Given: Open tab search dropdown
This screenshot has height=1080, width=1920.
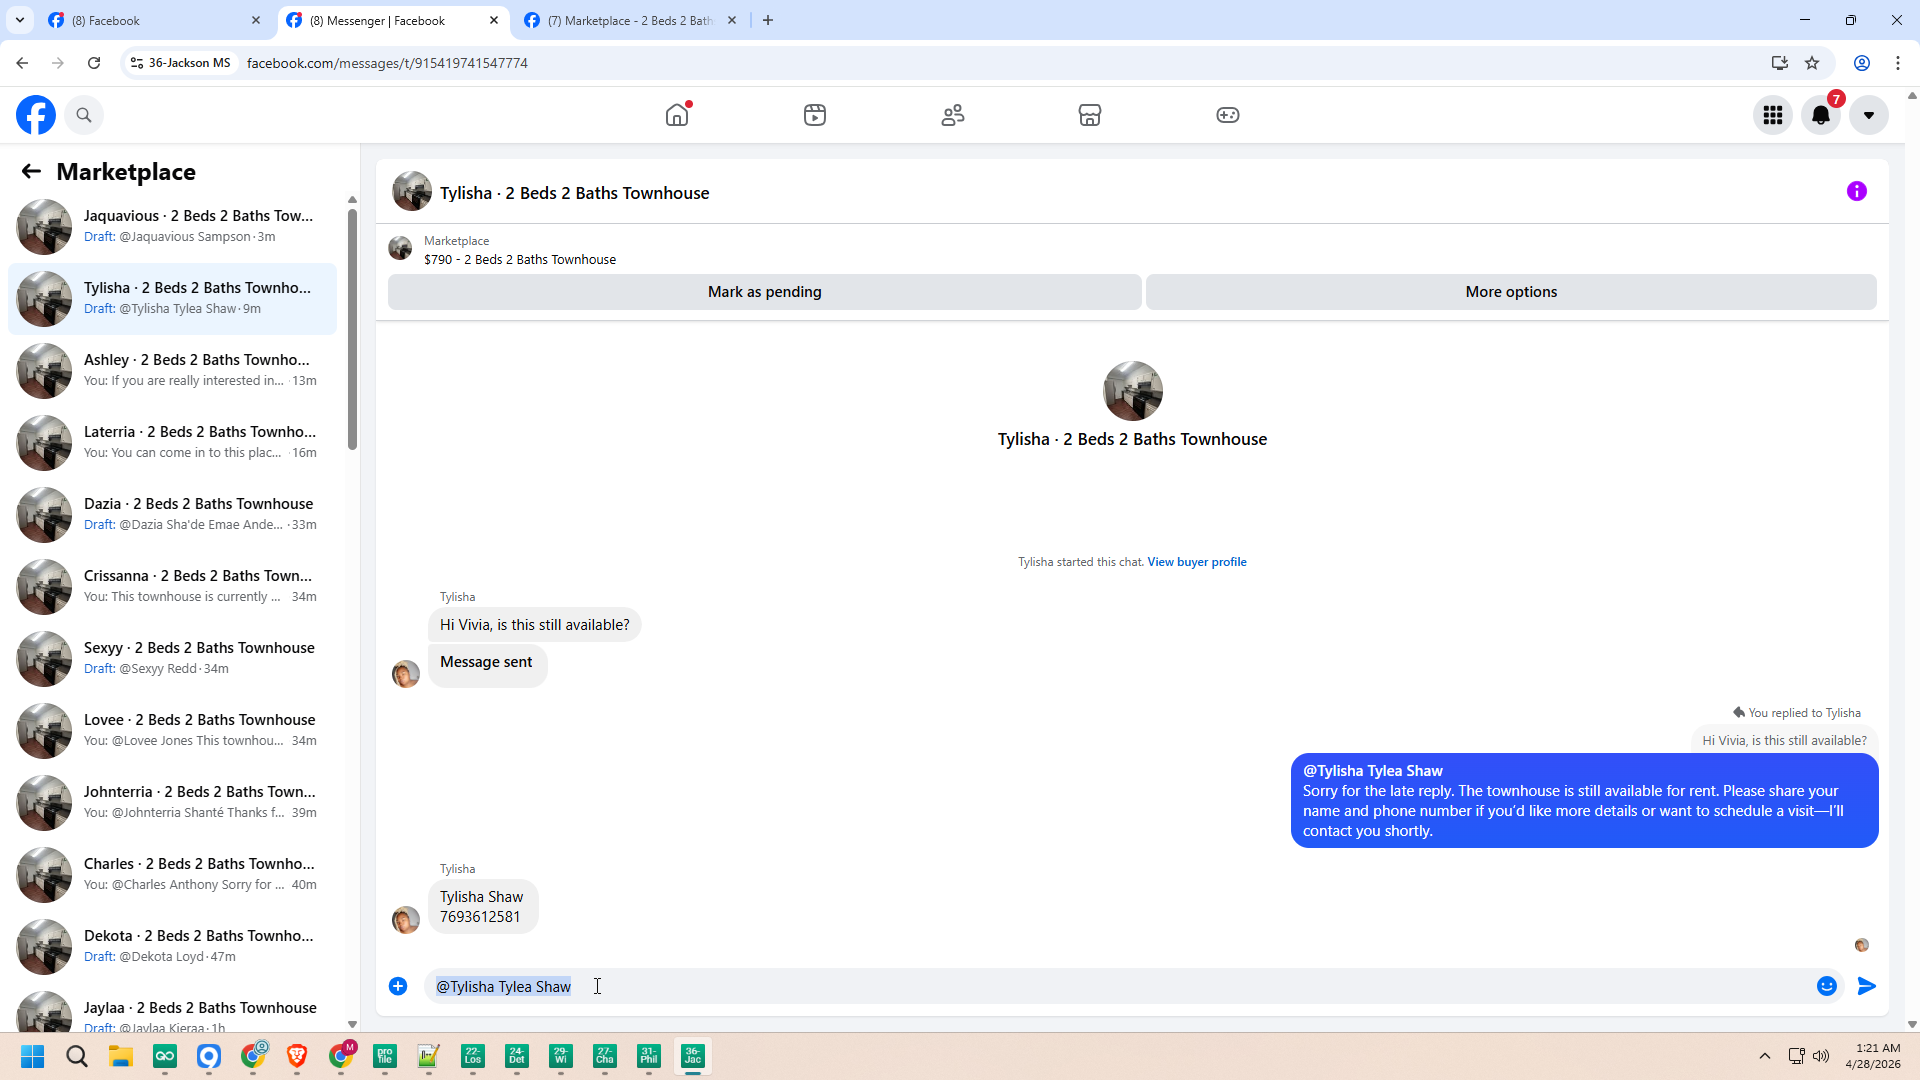Looking at the screenshot, I should coord(19,20).
